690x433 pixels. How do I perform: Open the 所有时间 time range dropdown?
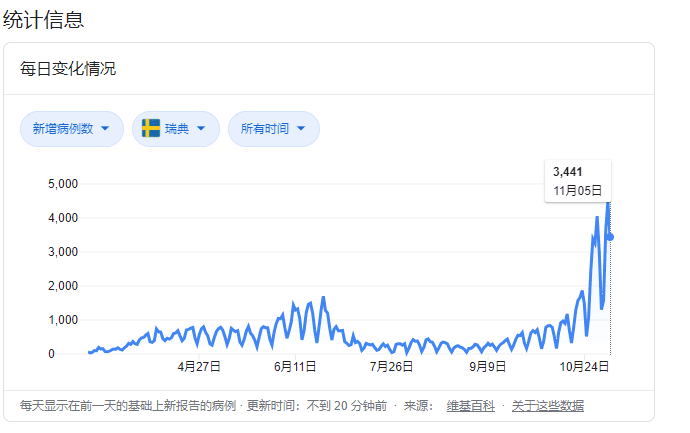click(x=273, y=128)
